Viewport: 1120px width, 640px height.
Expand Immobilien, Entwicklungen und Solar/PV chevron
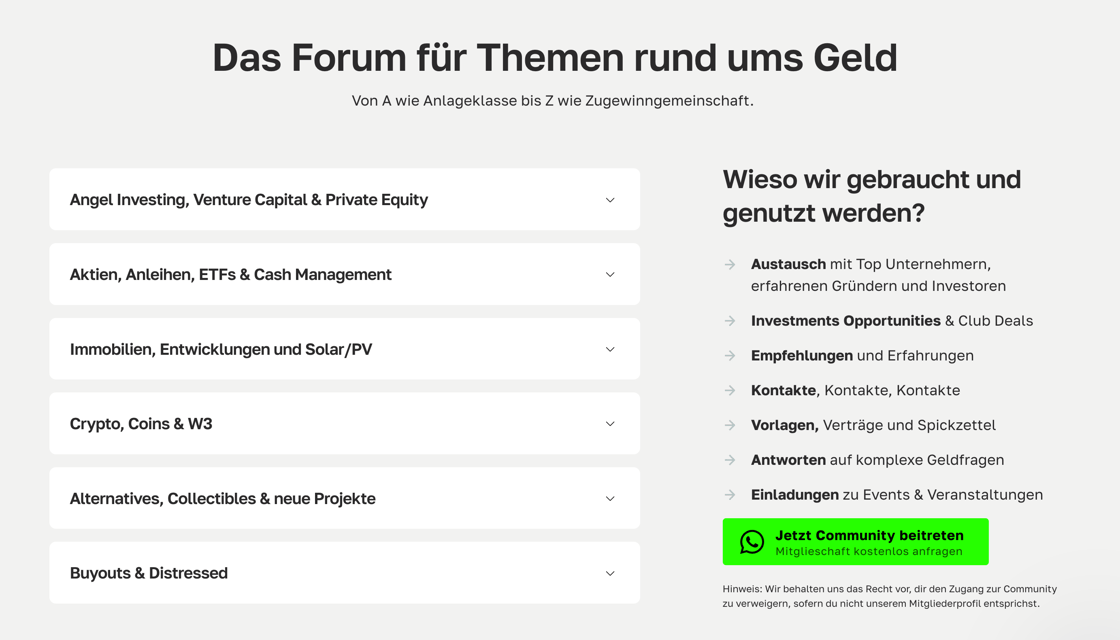(610, 350)
